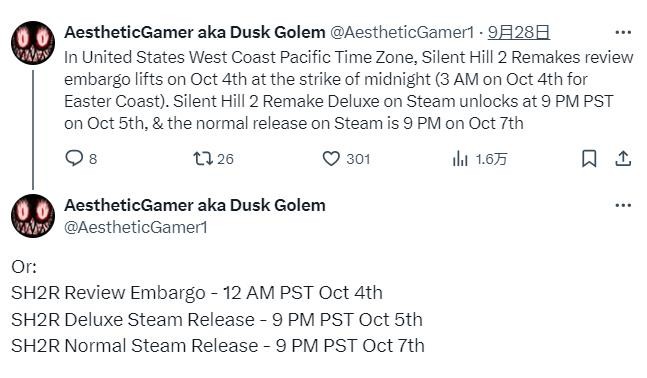Click @AestheticGamer1 handle beside the date

coord(402,32)
